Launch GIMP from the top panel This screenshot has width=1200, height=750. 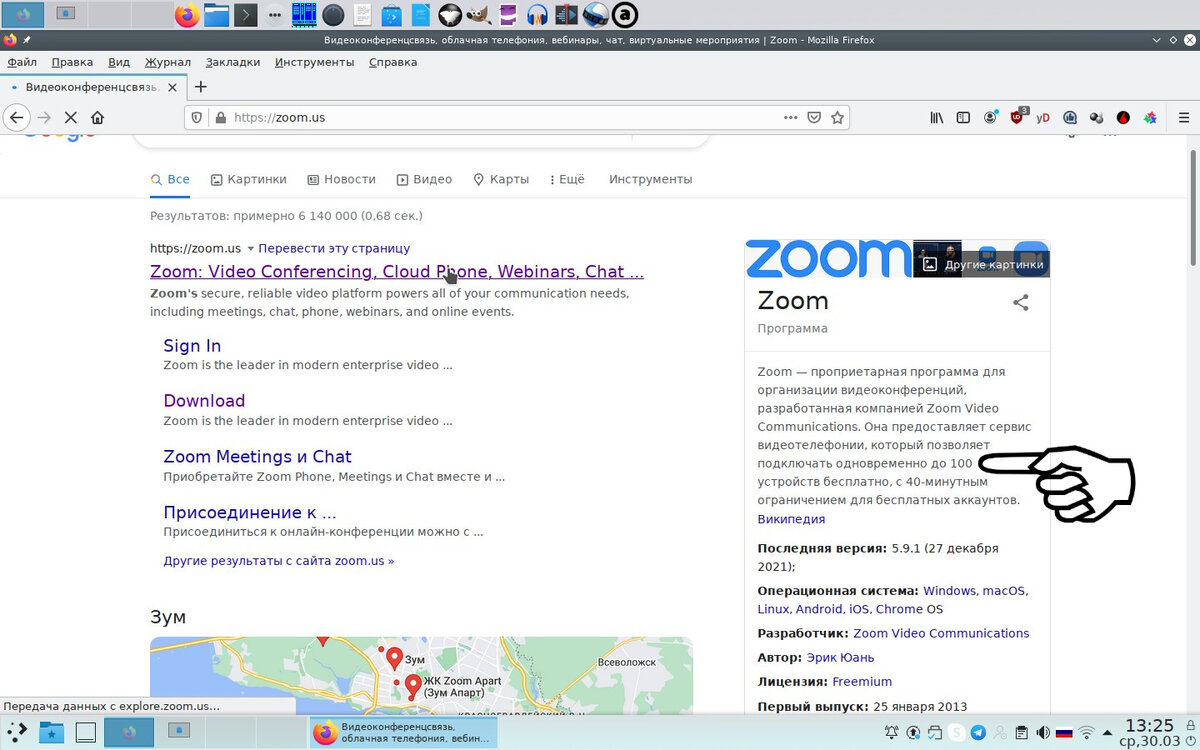(x=478, y=15)
